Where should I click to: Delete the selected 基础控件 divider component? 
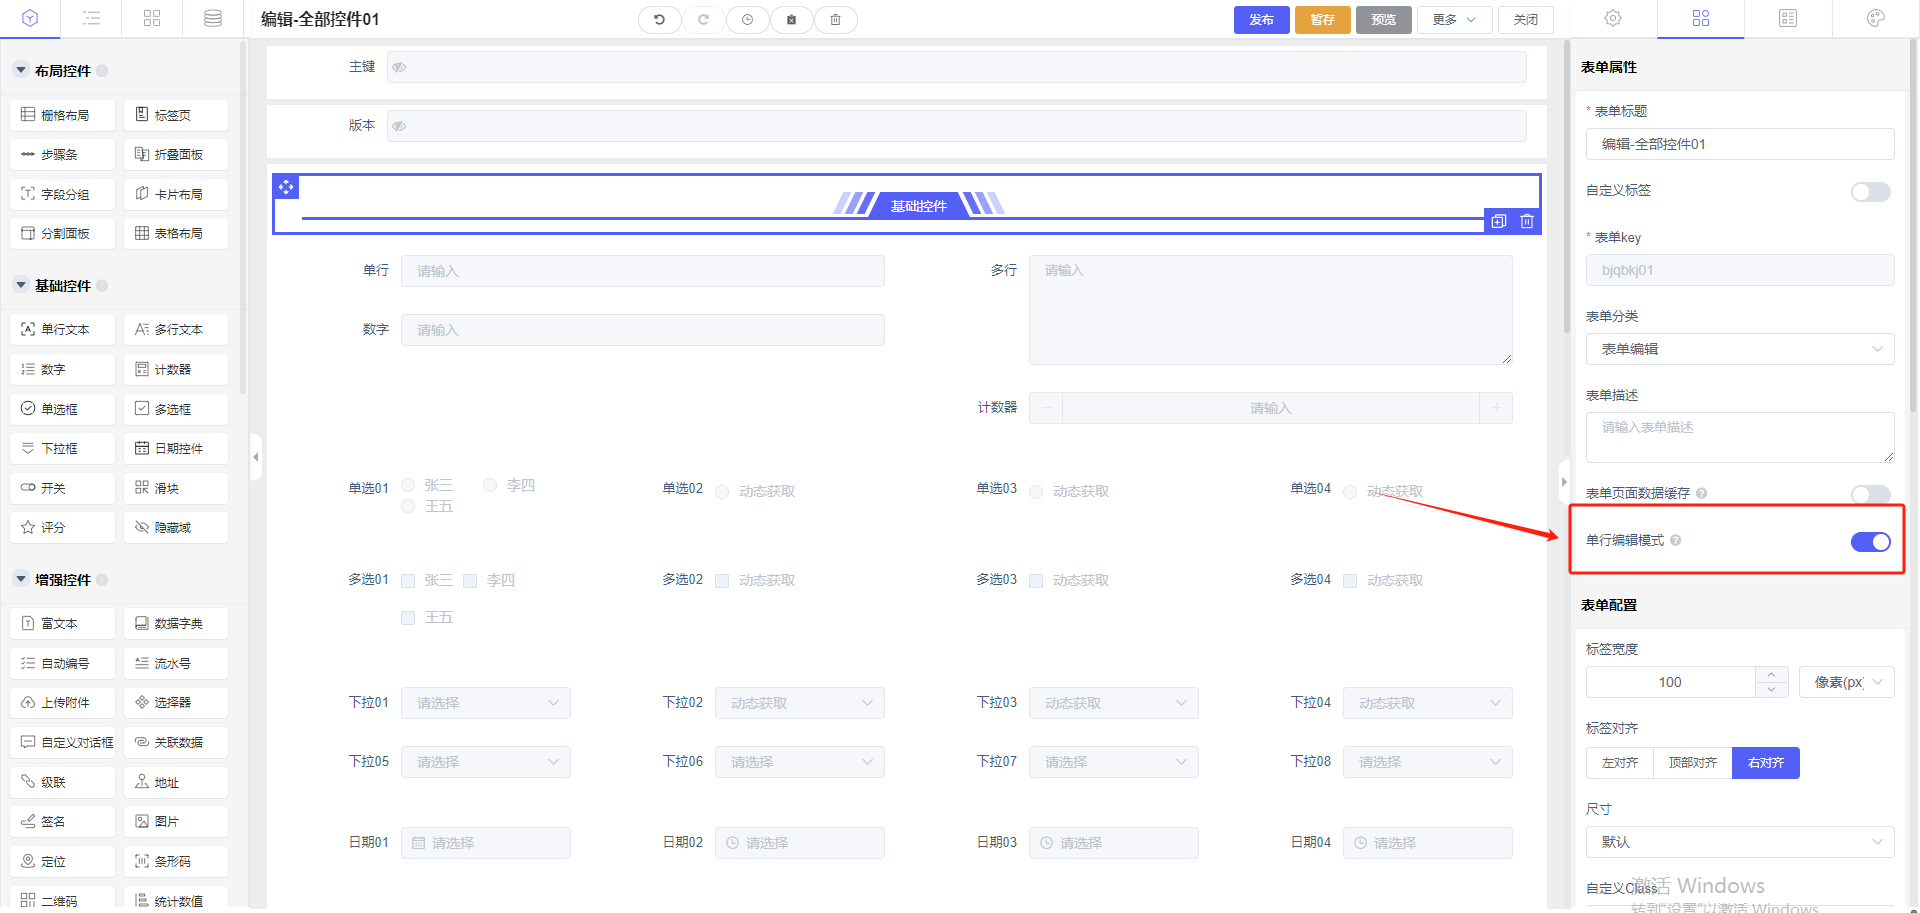tap(1527, 222)
